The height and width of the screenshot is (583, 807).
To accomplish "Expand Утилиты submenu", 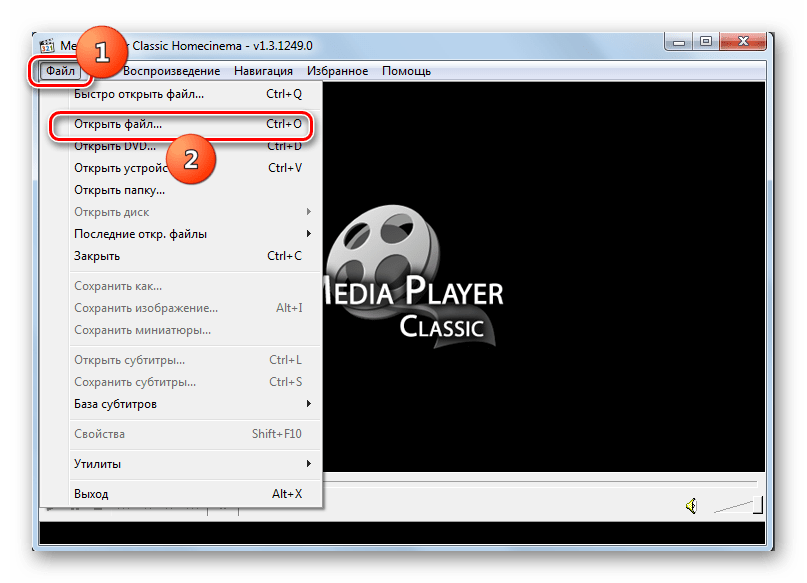I will point(196,464).
